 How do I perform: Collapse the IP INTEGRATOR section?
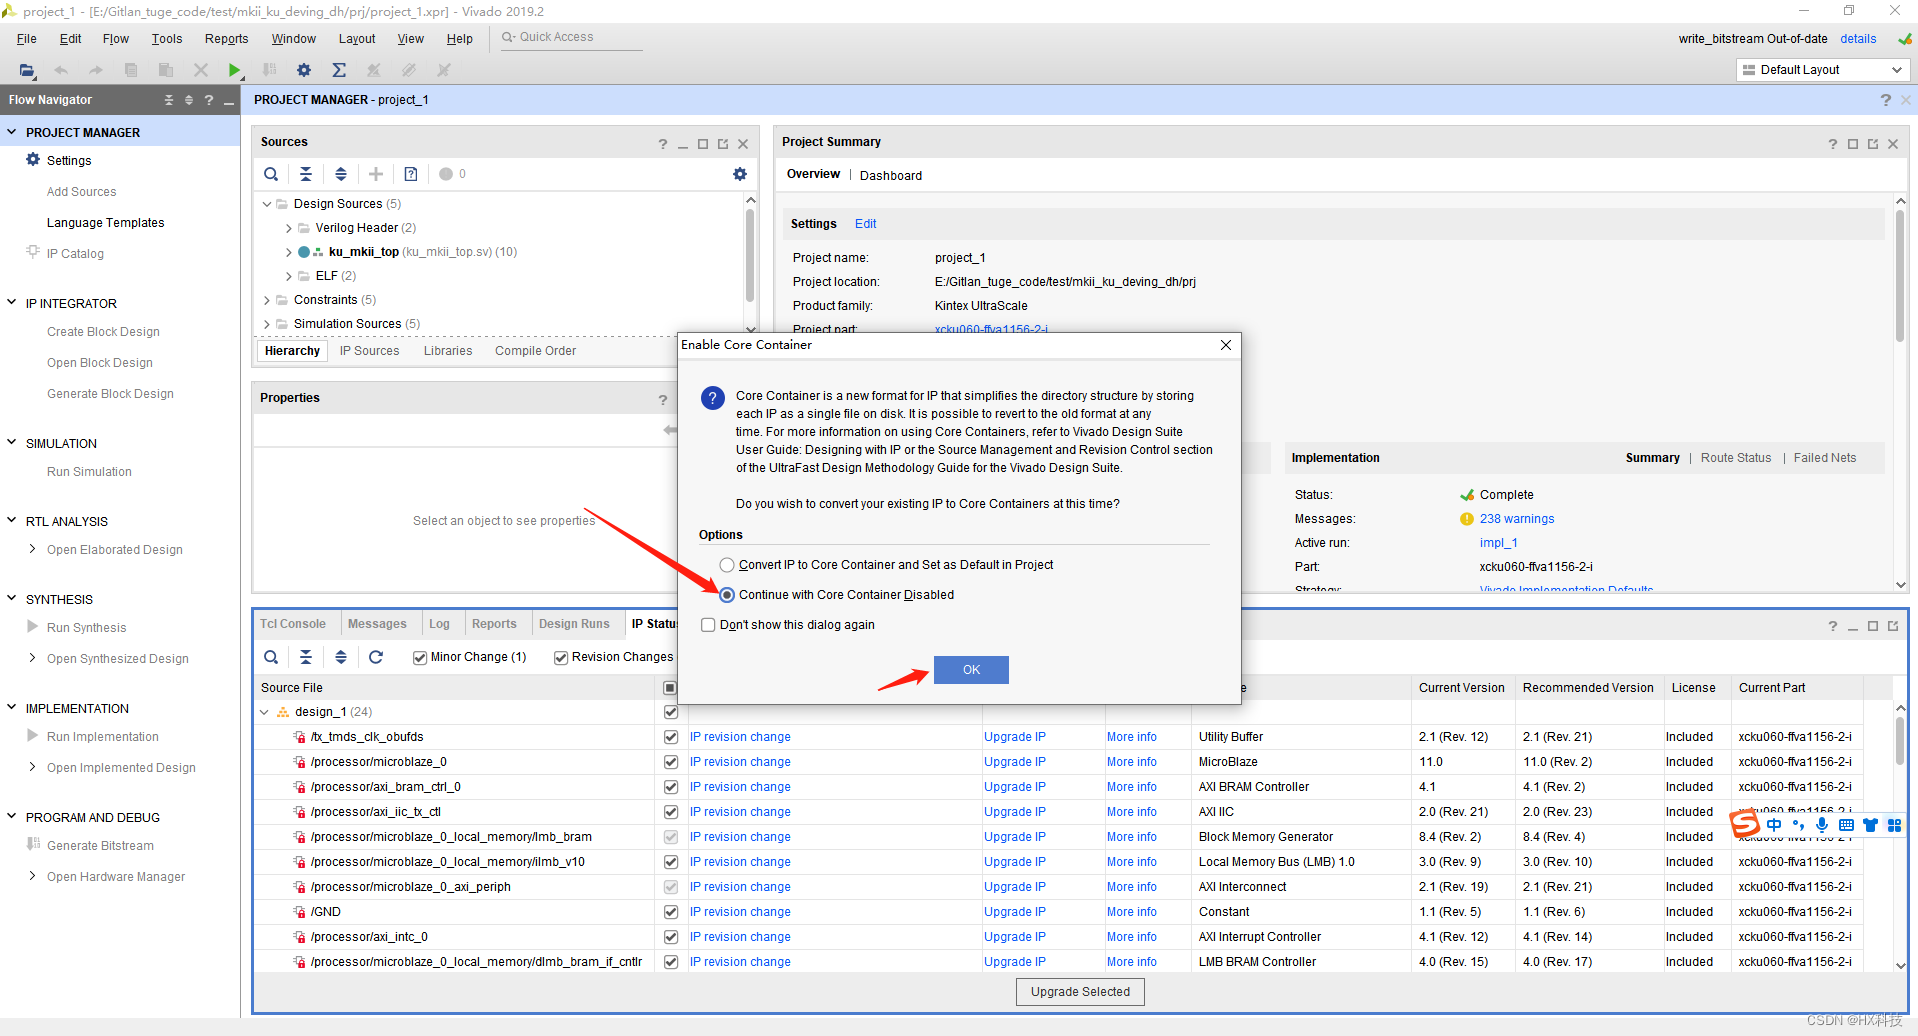[x=12, y=302]
